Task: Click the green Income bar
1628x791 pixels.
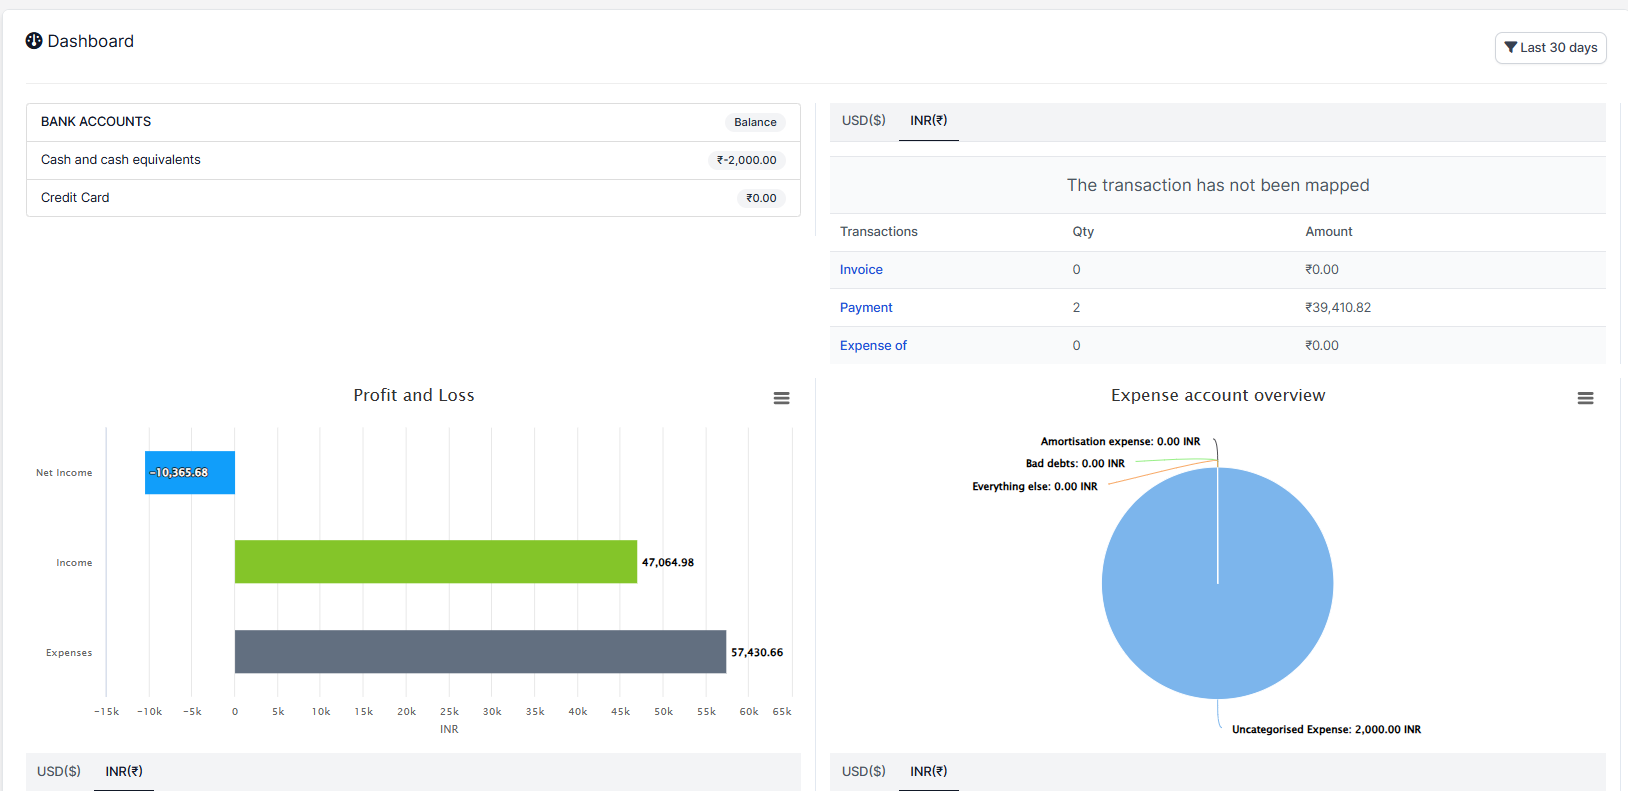Action: pos(435,562)
